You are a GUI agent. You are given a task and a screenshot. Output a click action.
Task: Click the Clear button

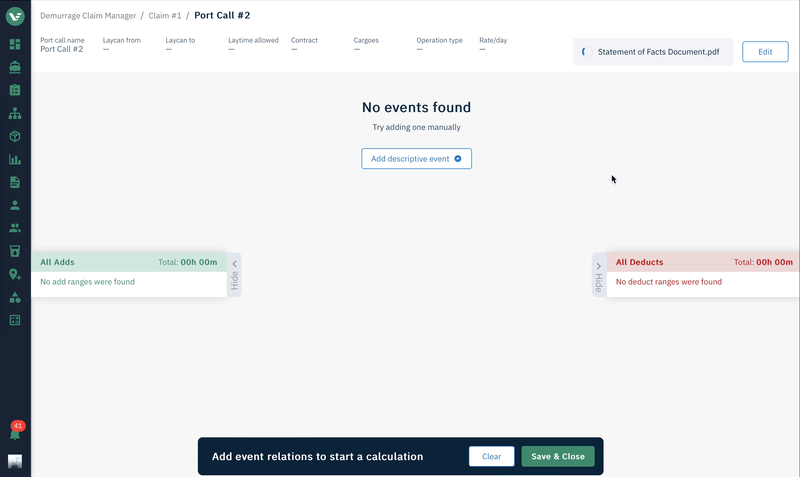pos(491,456)
